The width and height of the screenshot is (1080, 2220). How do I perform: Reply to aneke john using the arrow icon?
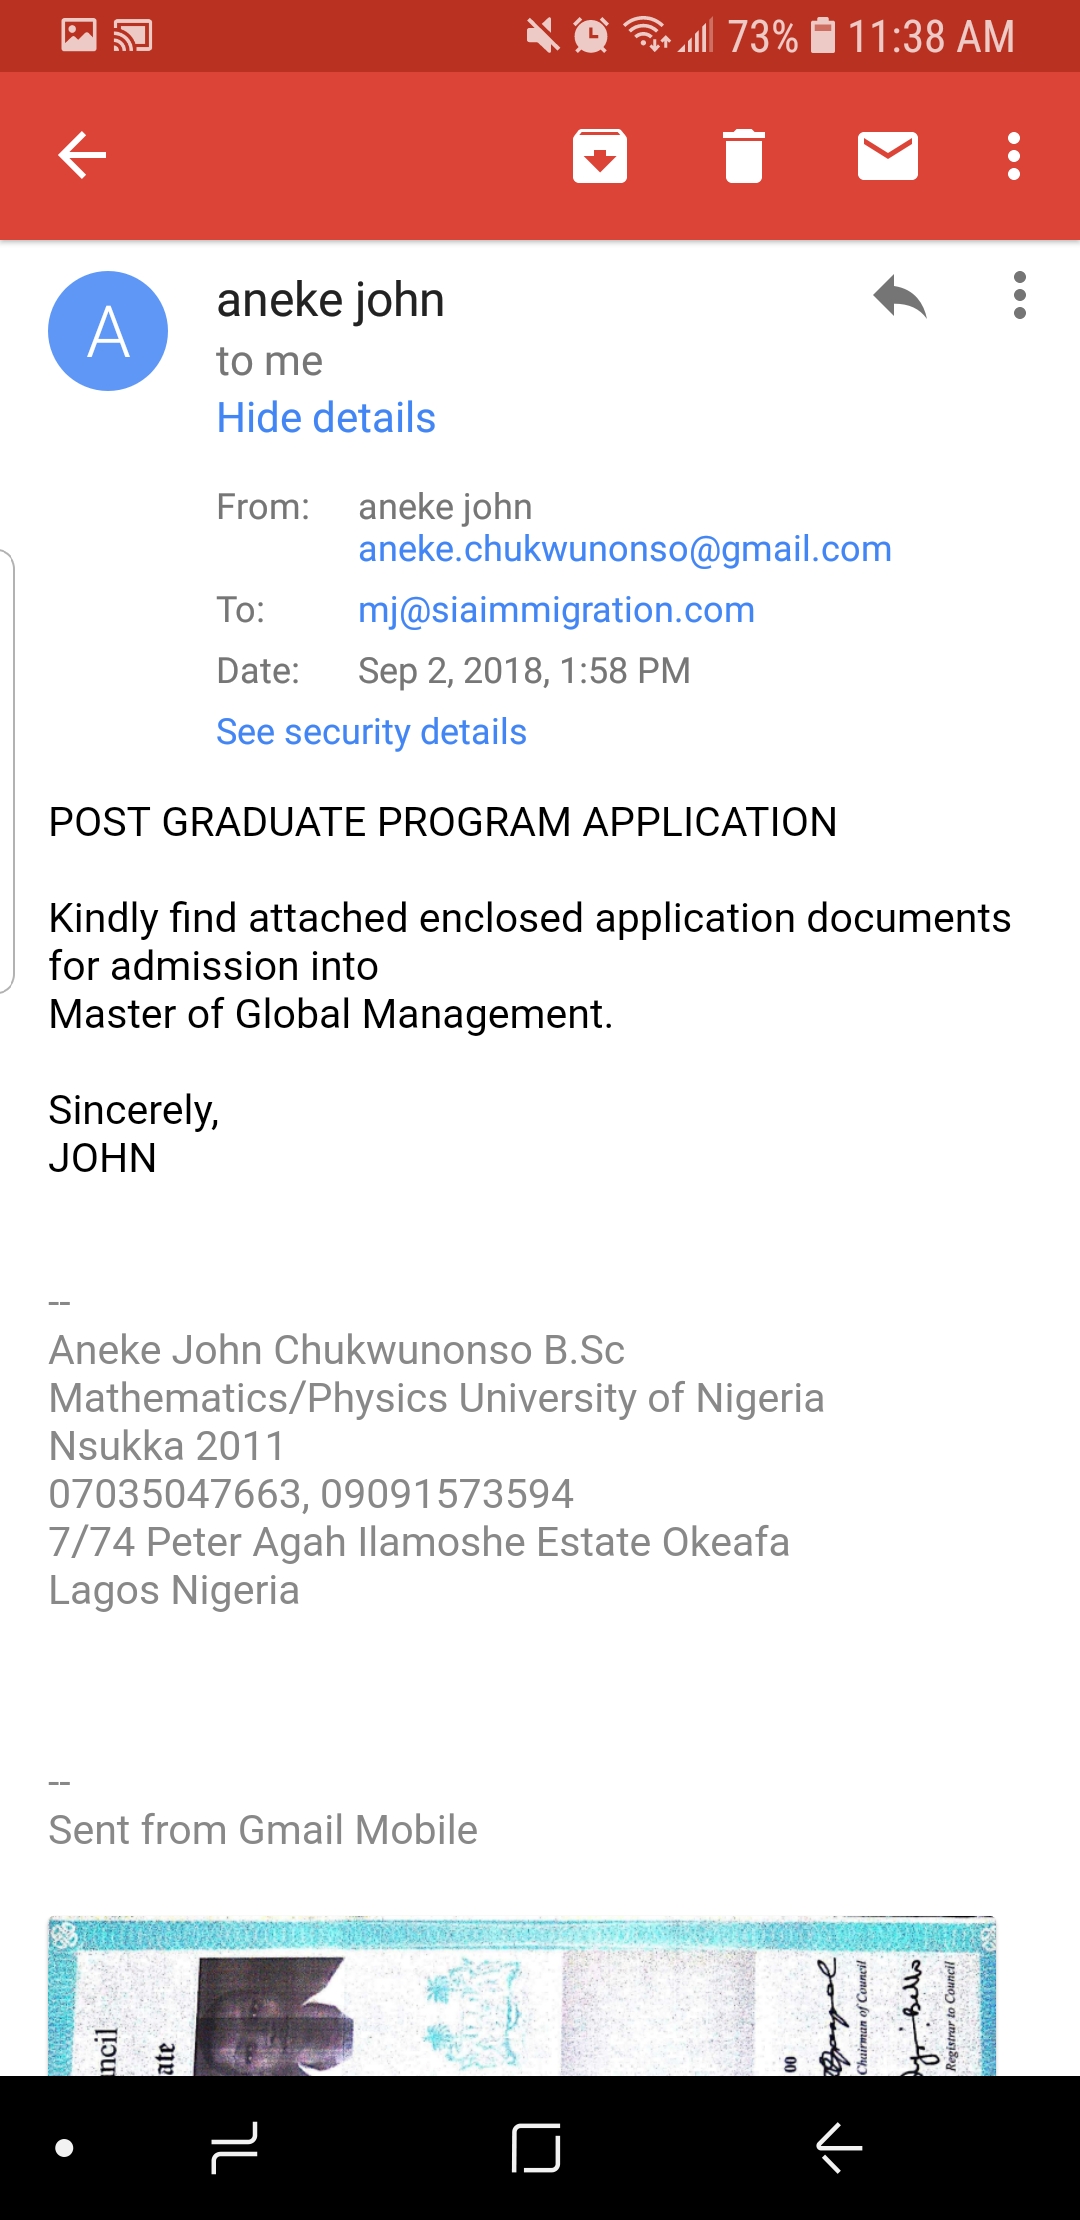[900, 297]
